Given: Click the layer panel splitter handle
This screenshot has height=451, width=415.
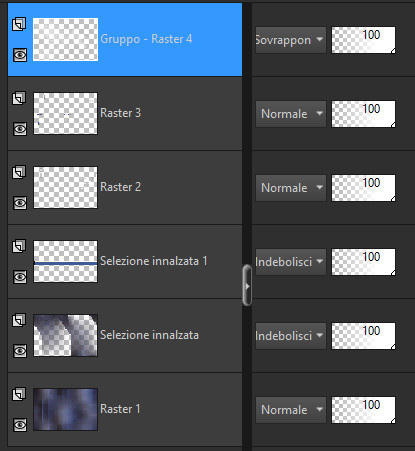Looking at the screenshot, I should point(247,285).
